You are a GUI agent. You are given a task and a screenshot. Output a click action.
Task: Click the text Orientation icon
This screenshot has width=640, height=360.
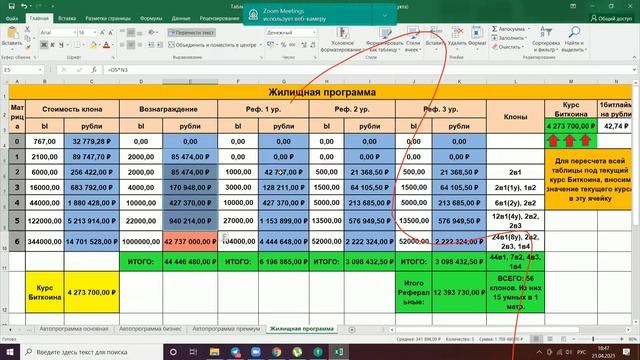coord(152,32)
